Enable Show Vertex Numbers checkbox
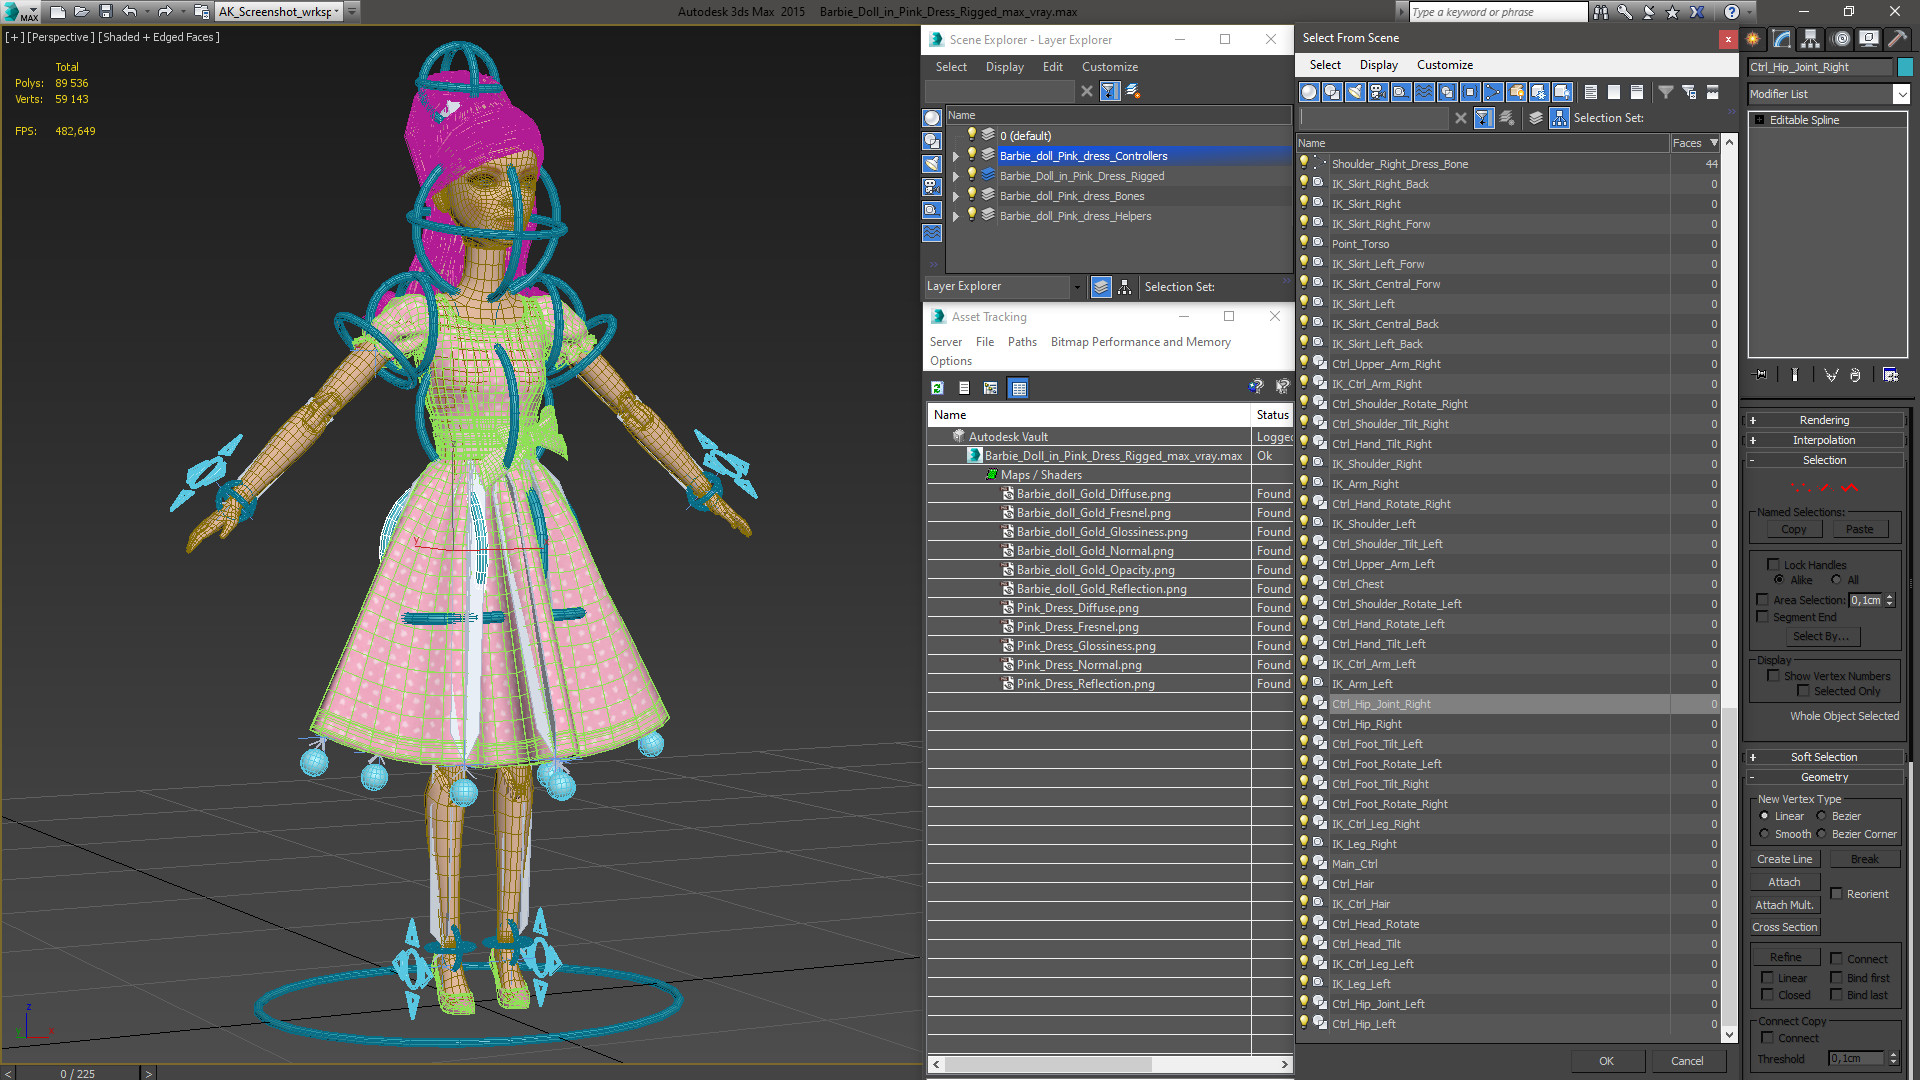The width and height of the screenshot is (1920, 1080). pyautogui.click(x=1774, y=676)
